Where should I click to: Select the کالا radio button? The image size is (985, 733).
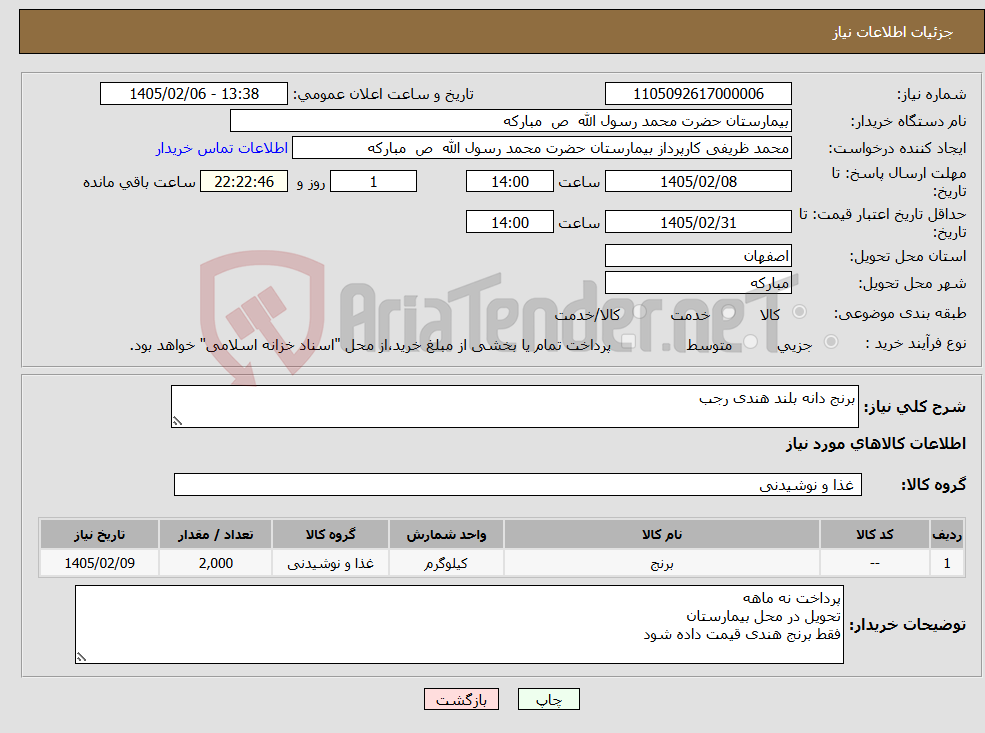[x=800, y=312]
